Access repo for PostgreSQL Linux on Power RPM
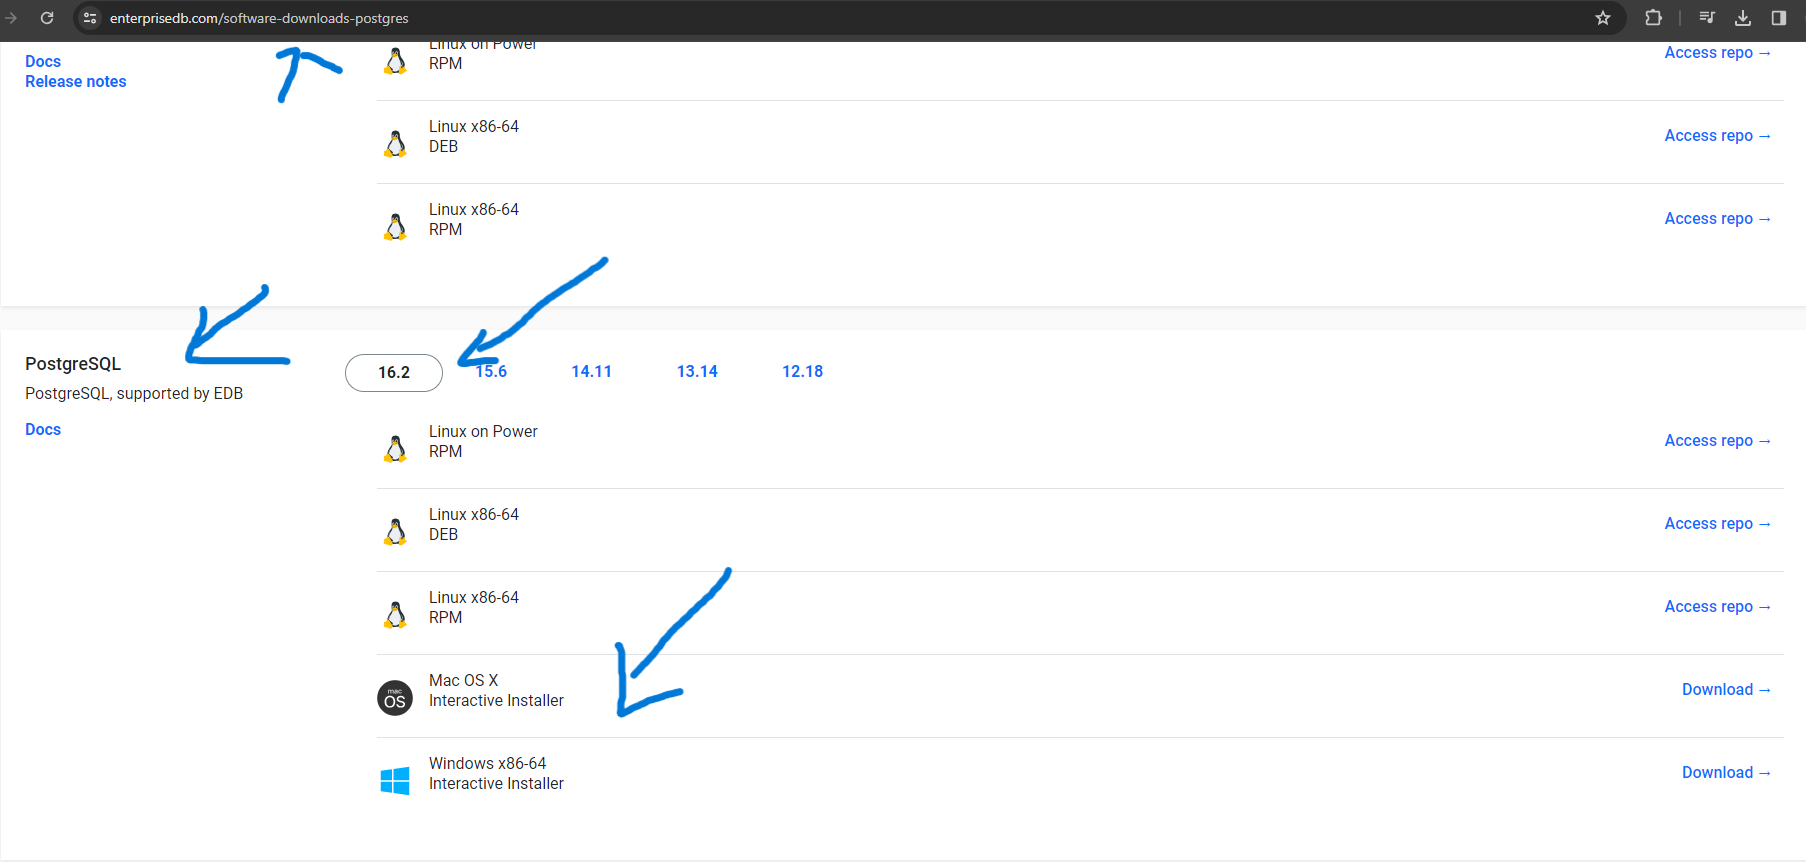 (x=1717, y=441)
